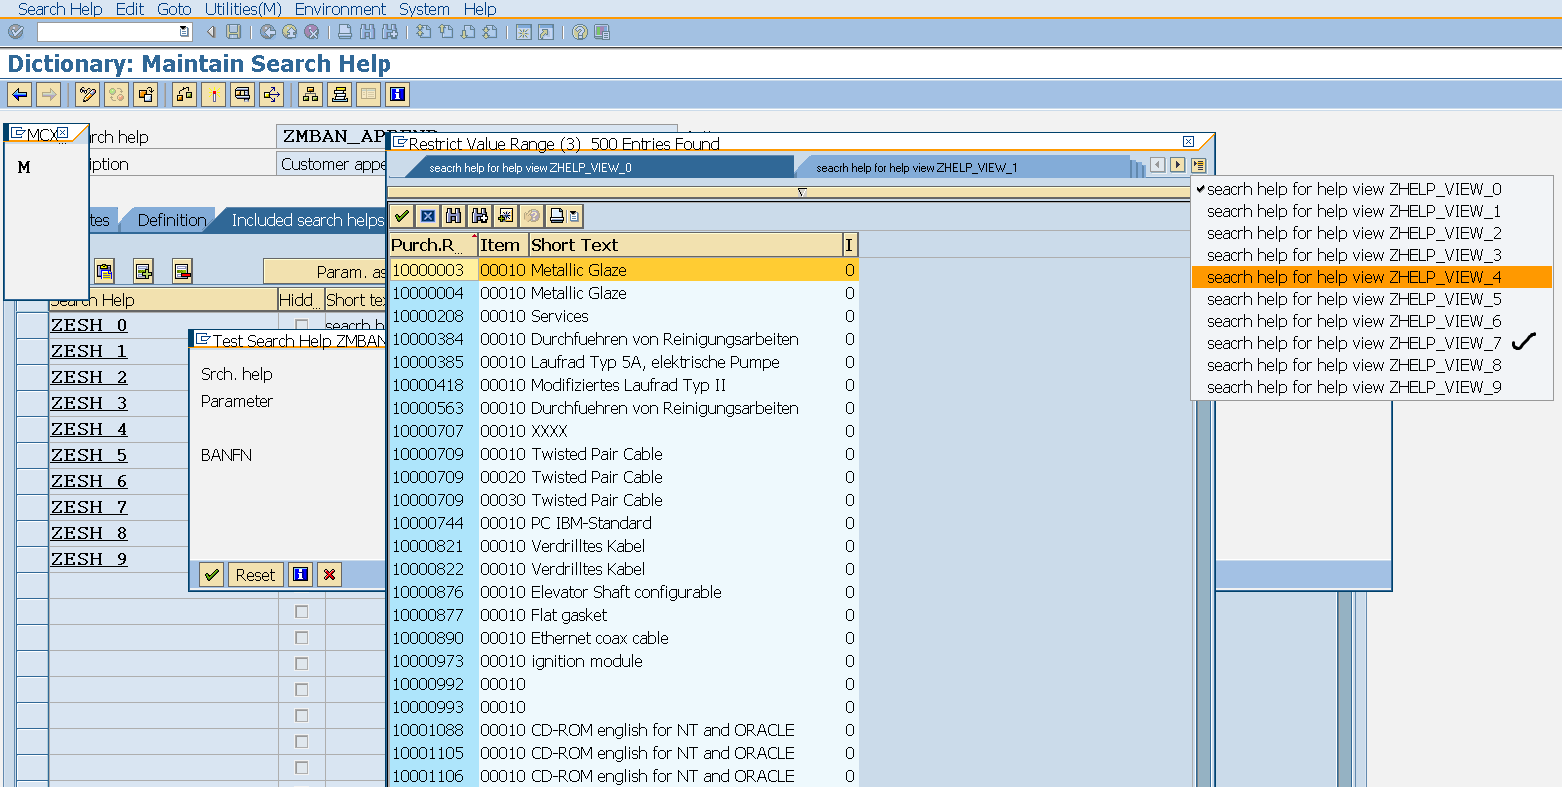Toggle the Hidden checkbox next to ZESH_0
Image resolution: width=1562 pixels, height=787 pixels.
click(301, 324)
